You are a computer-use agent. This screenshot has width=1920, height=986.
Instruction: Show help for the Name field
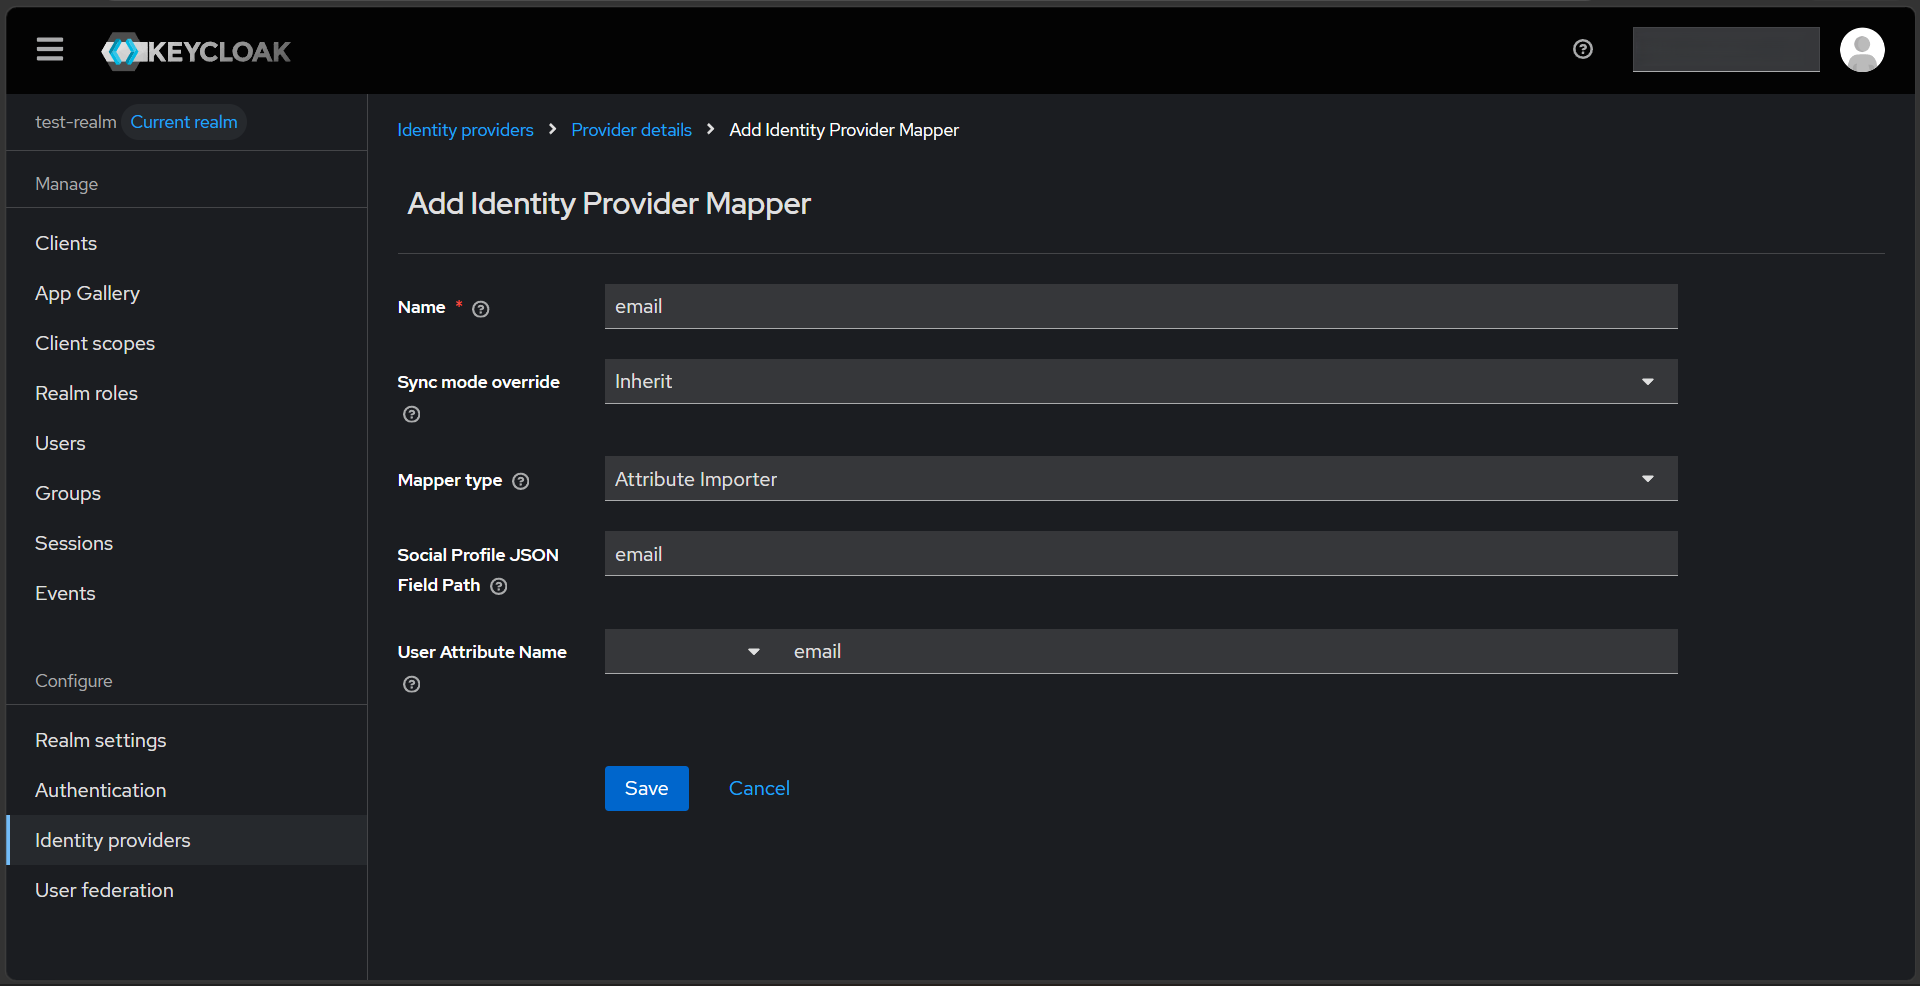481,309
